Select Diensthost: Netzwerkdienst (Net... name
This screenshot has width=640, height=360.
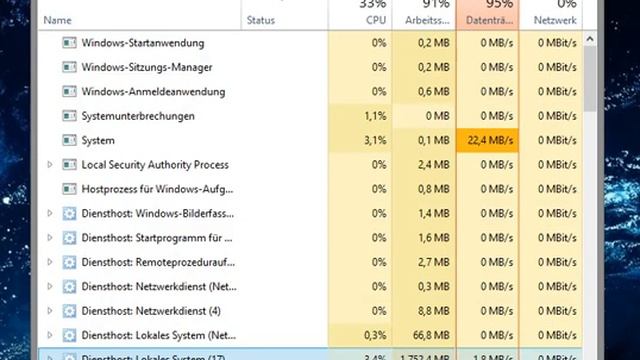click(159, 287)
